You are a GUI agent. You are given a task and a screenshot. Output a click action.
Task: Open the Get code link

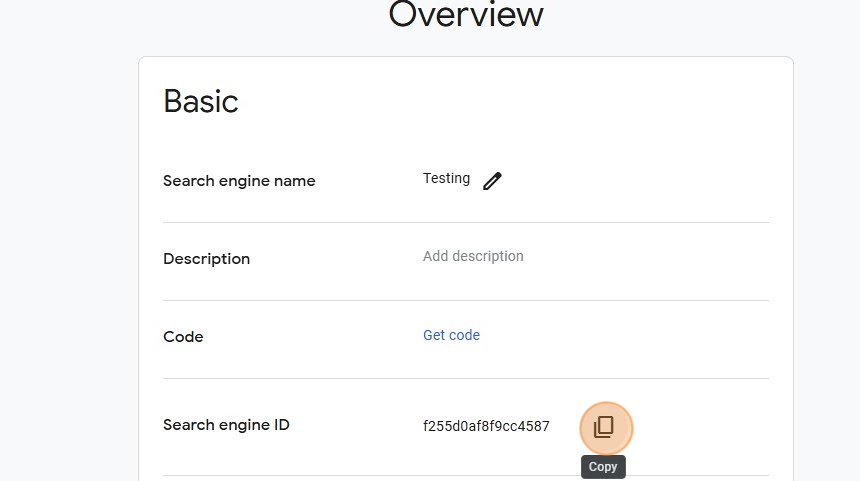click(451, 335)
